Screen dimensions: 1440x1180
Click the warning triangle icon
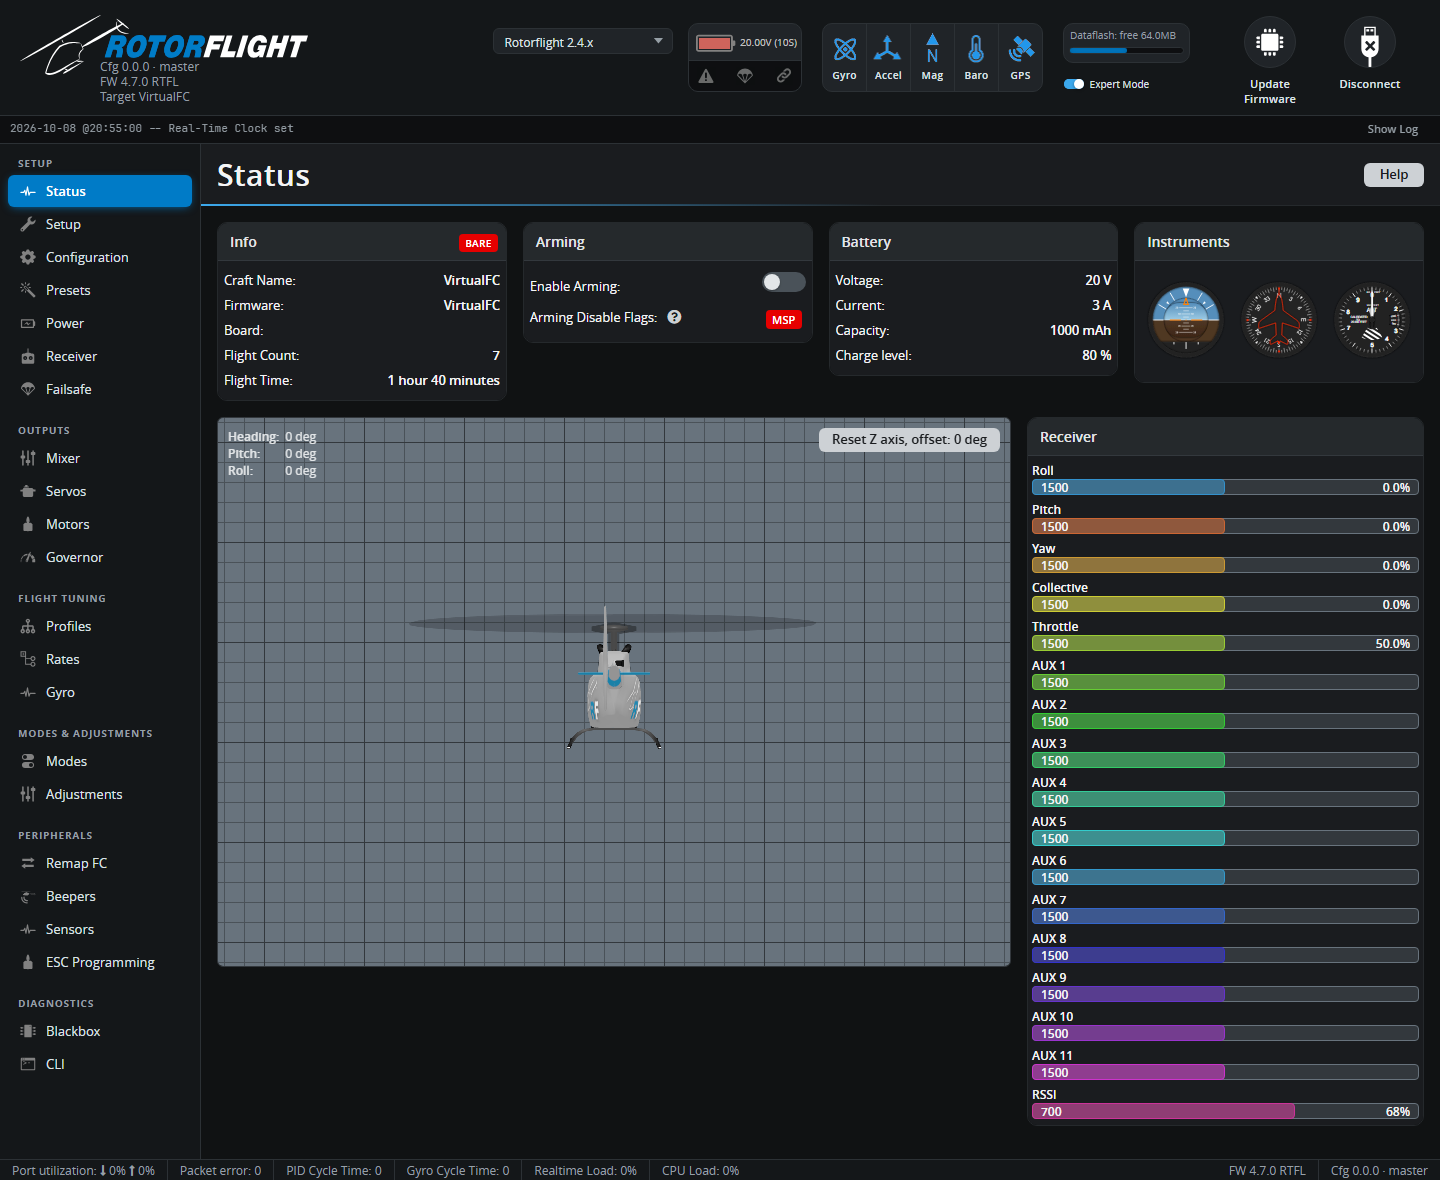[x=706, y=76]
